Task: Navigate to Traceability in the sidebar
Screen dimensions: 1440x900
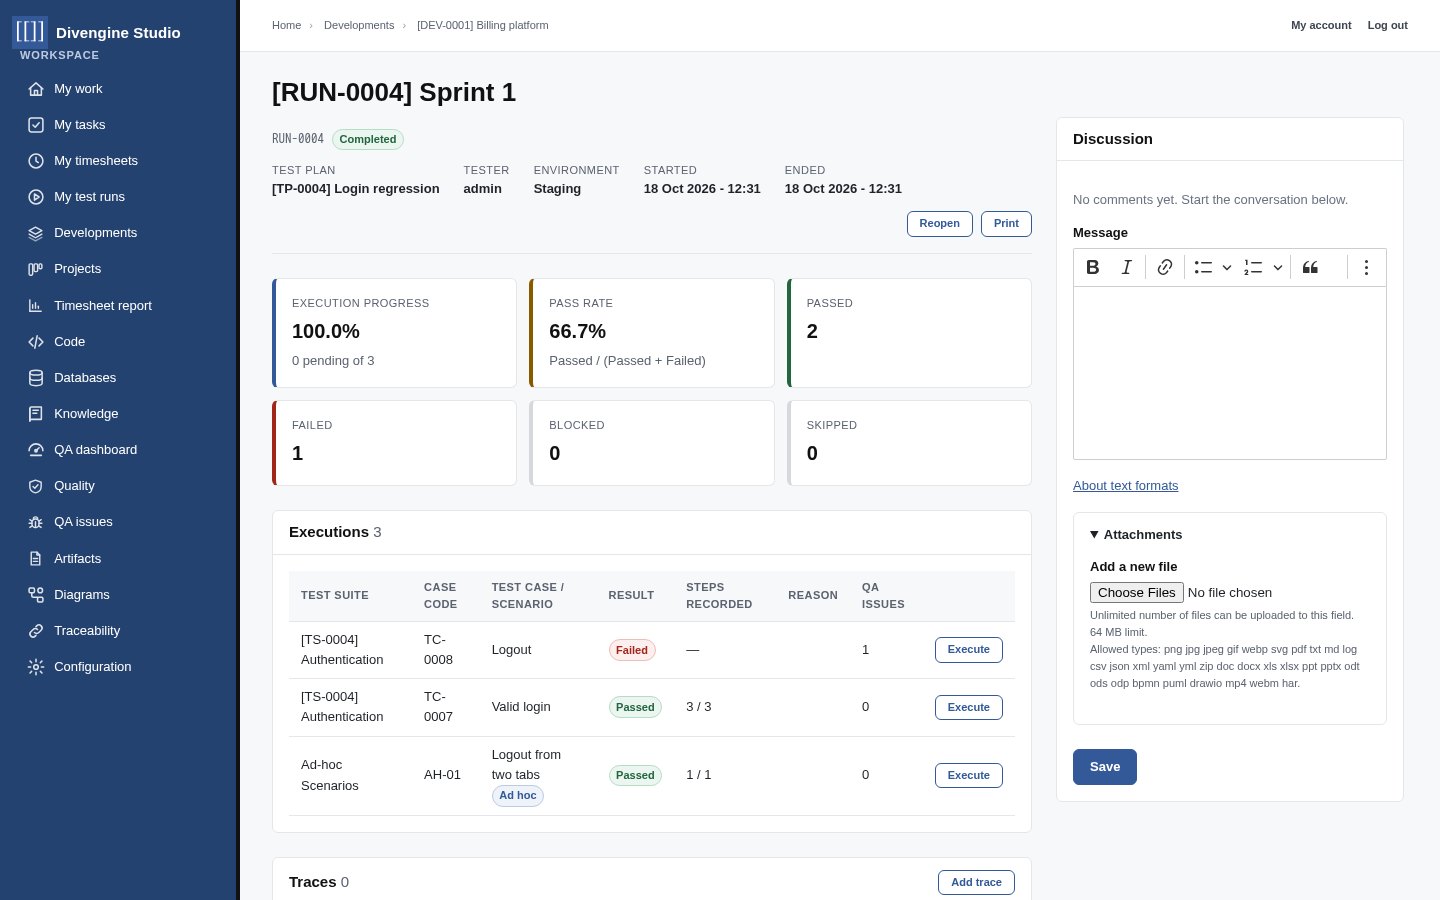Action: click(87, 631)
